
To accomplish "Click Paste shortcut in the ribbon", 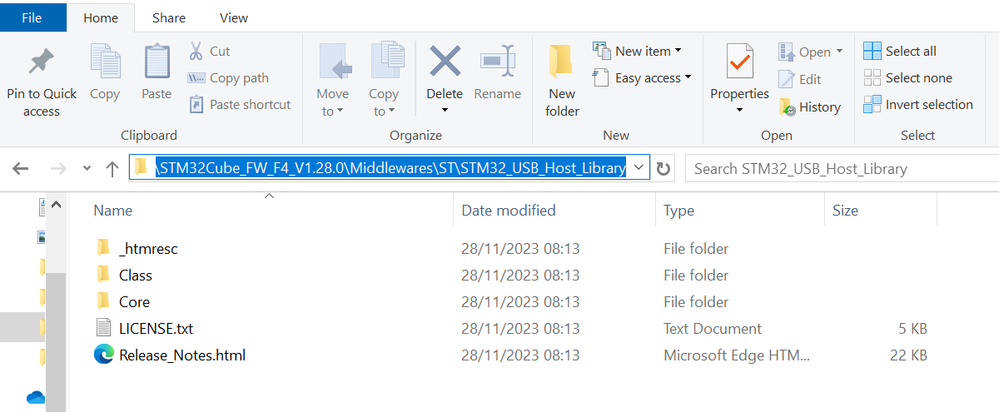I will pyautogui.click(x=240, y=104).
